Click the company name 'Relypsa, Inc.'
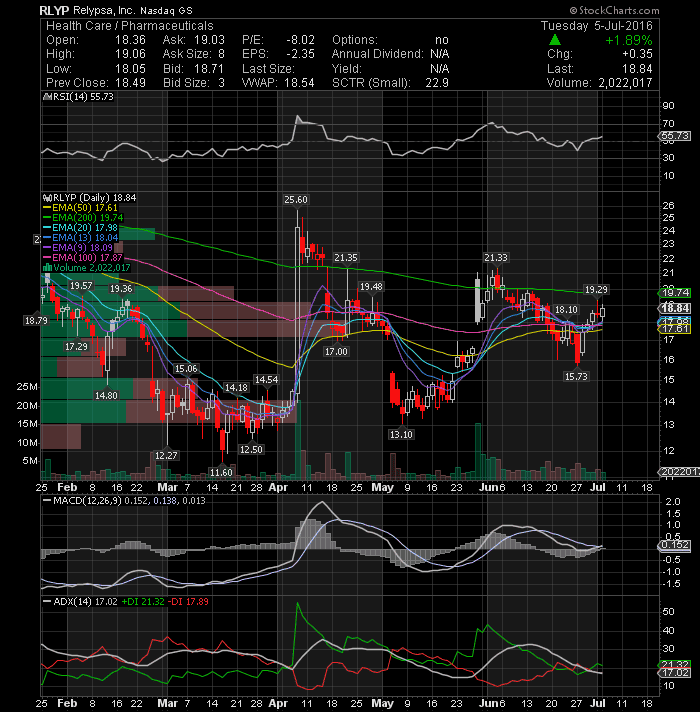Viewport: 700px width, 712px height. tap(104, 10)
